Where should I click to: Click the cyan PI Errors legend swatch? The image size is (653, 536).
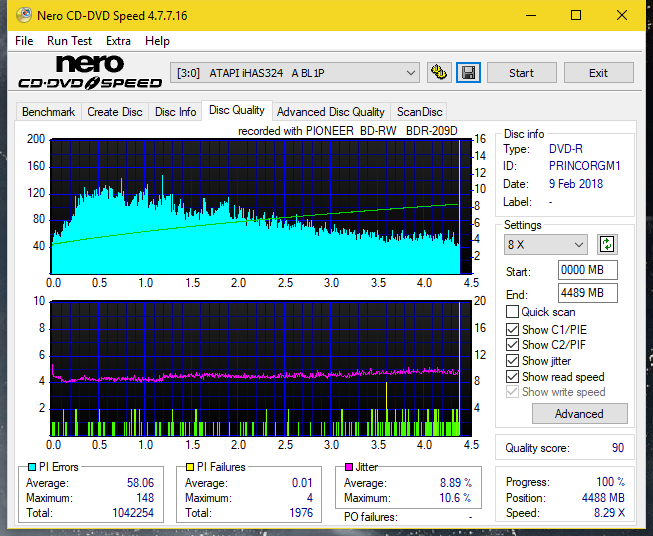32,467
